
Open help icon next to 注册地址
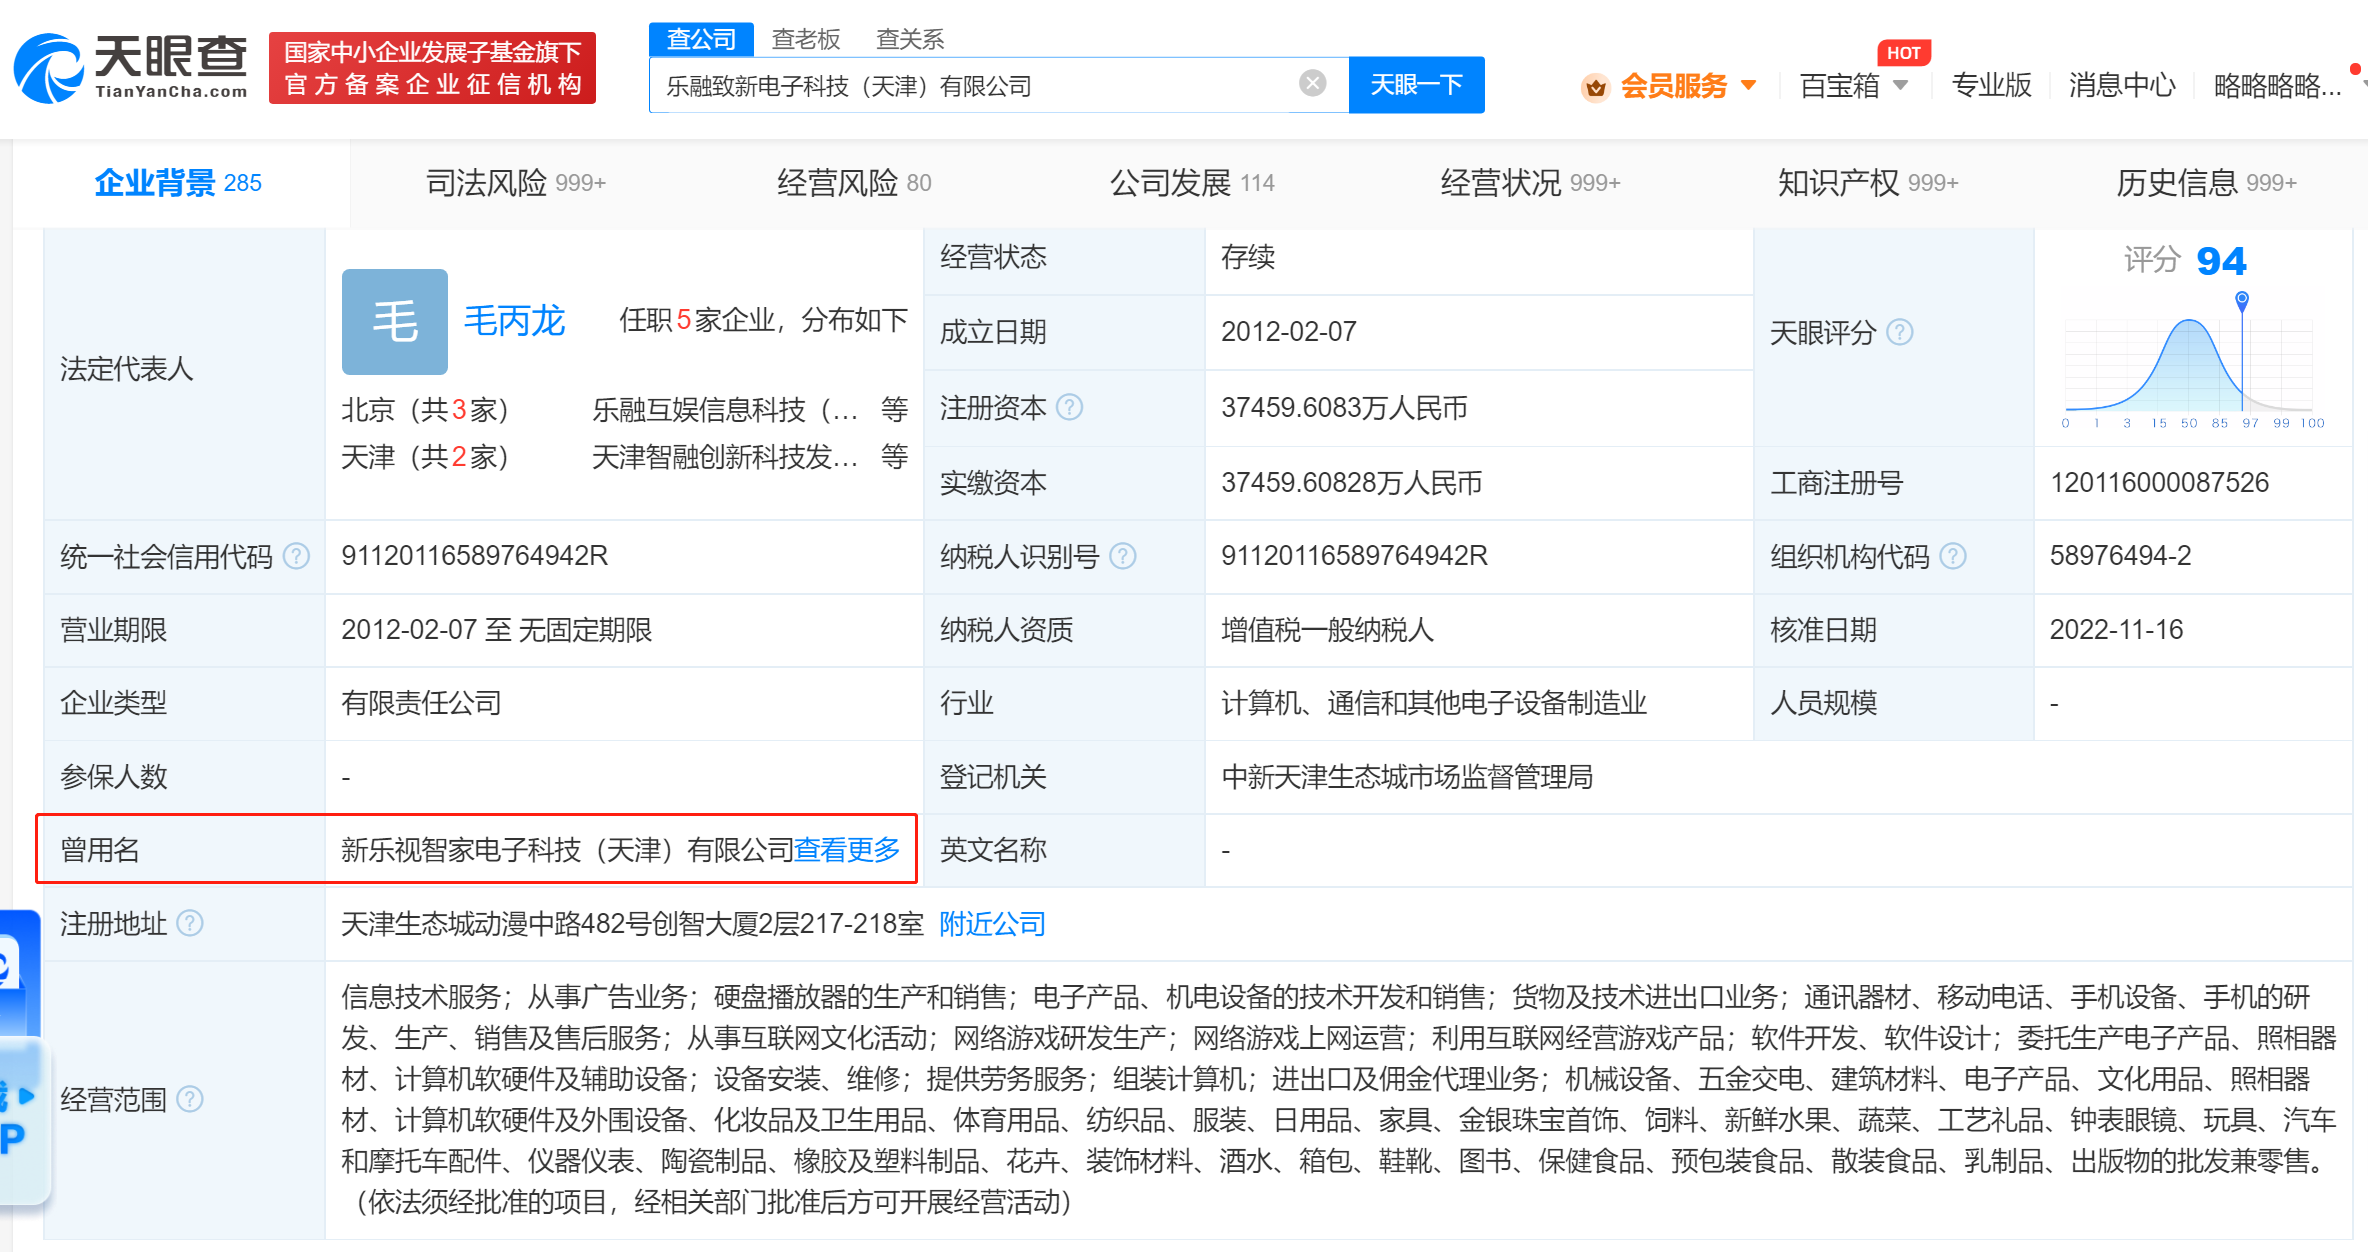click(190, 923)
